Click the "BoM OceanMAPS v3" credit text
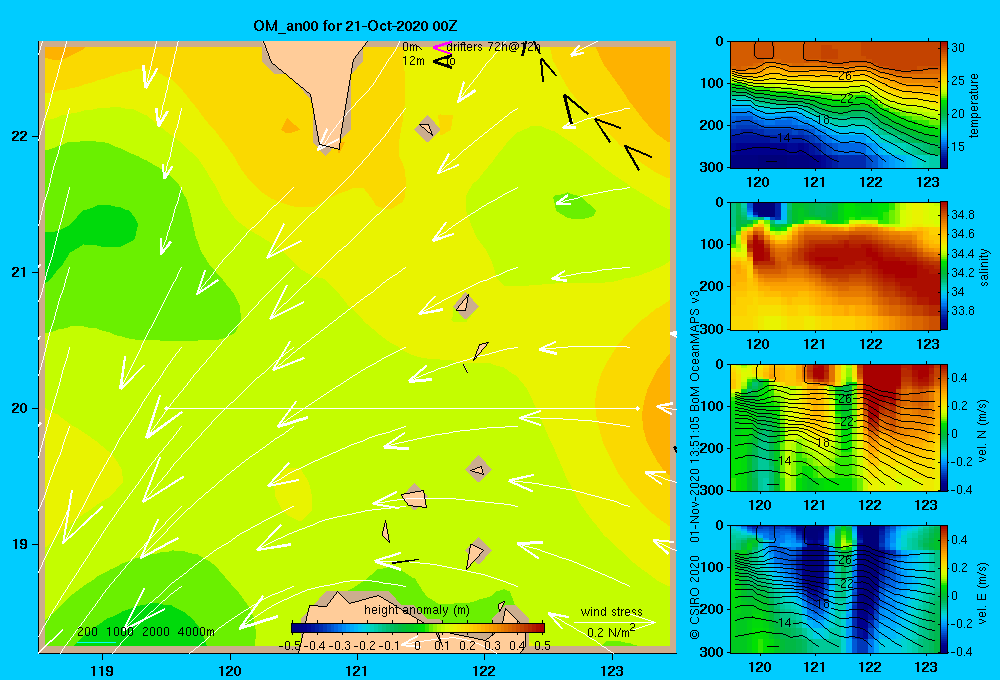 [x=695, y=348]
